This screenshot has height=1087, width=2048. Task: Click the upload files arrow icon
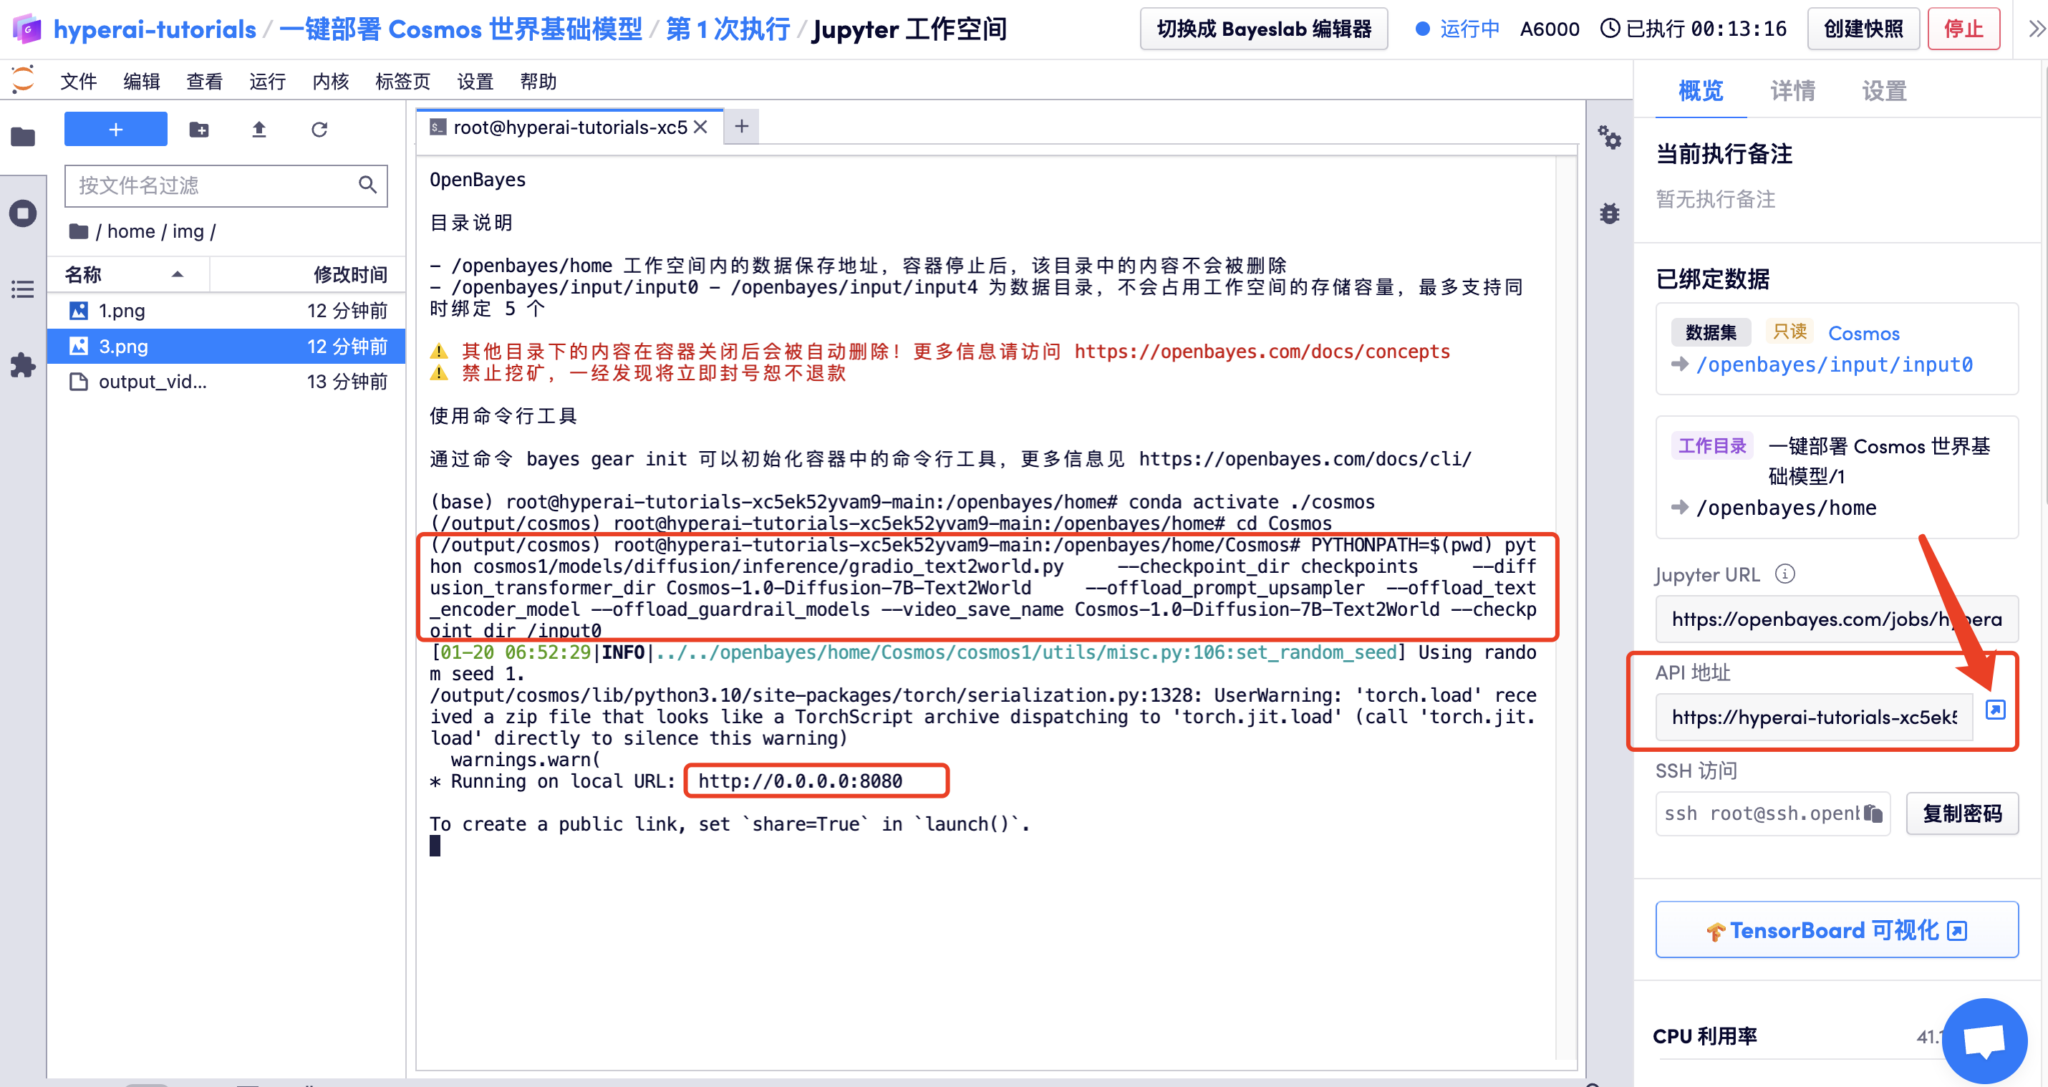(x=259, y=129)
